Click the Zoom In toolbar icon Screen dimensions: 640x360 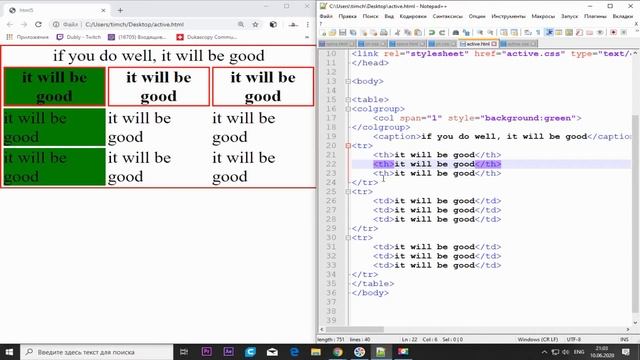480,33
